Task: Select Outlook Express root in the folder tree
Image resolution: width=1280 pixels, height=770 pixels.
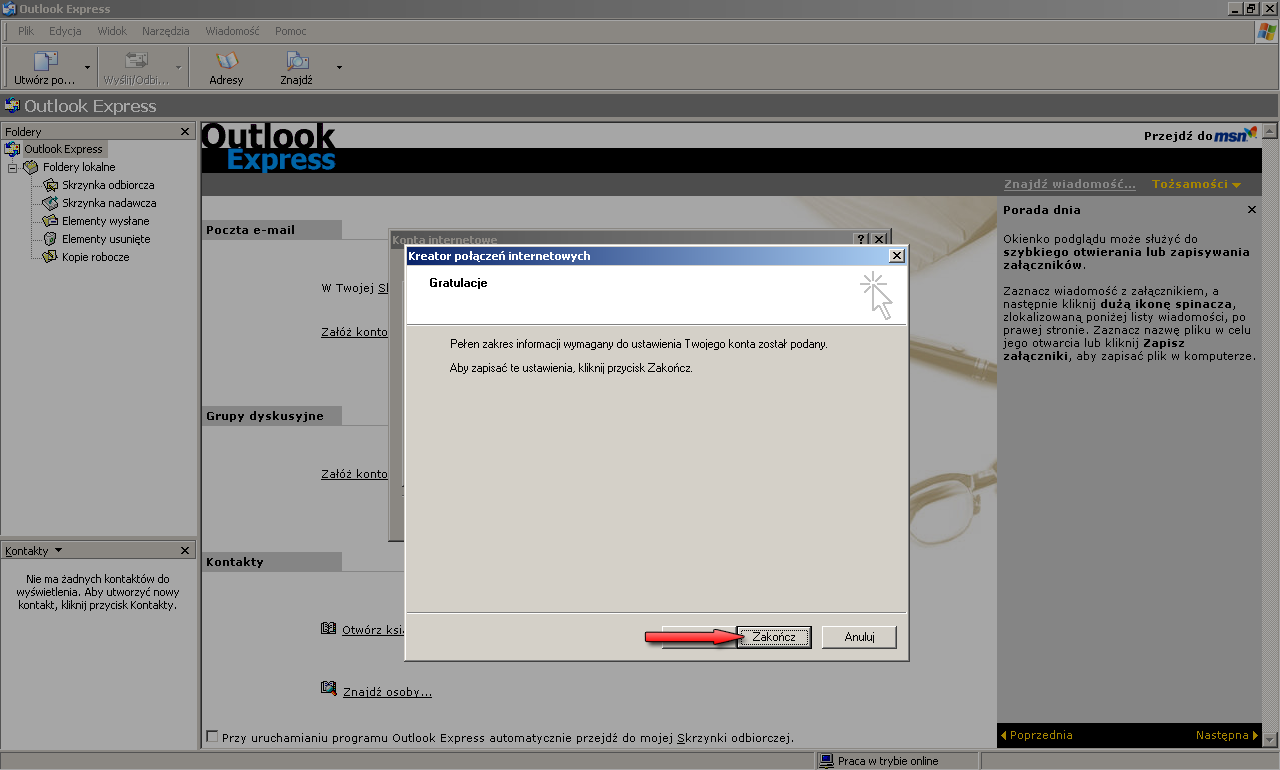Action: coord(63,149)
